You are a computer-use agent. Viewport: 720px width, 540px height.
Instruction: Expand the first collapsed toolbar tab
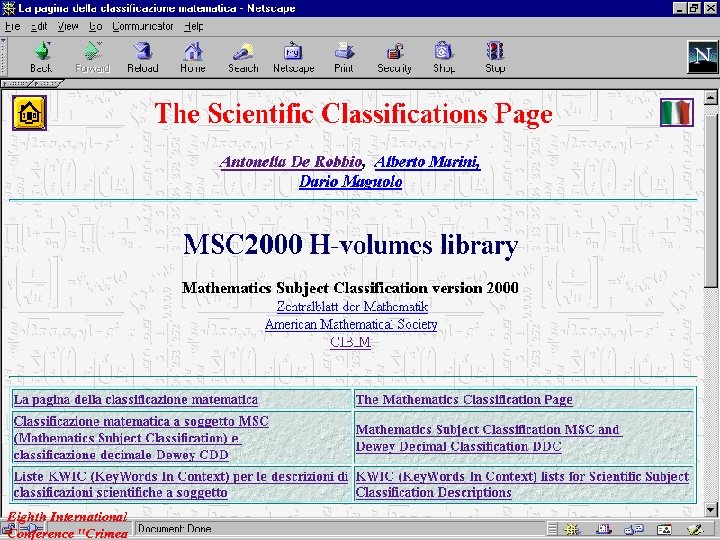point(17,84)
